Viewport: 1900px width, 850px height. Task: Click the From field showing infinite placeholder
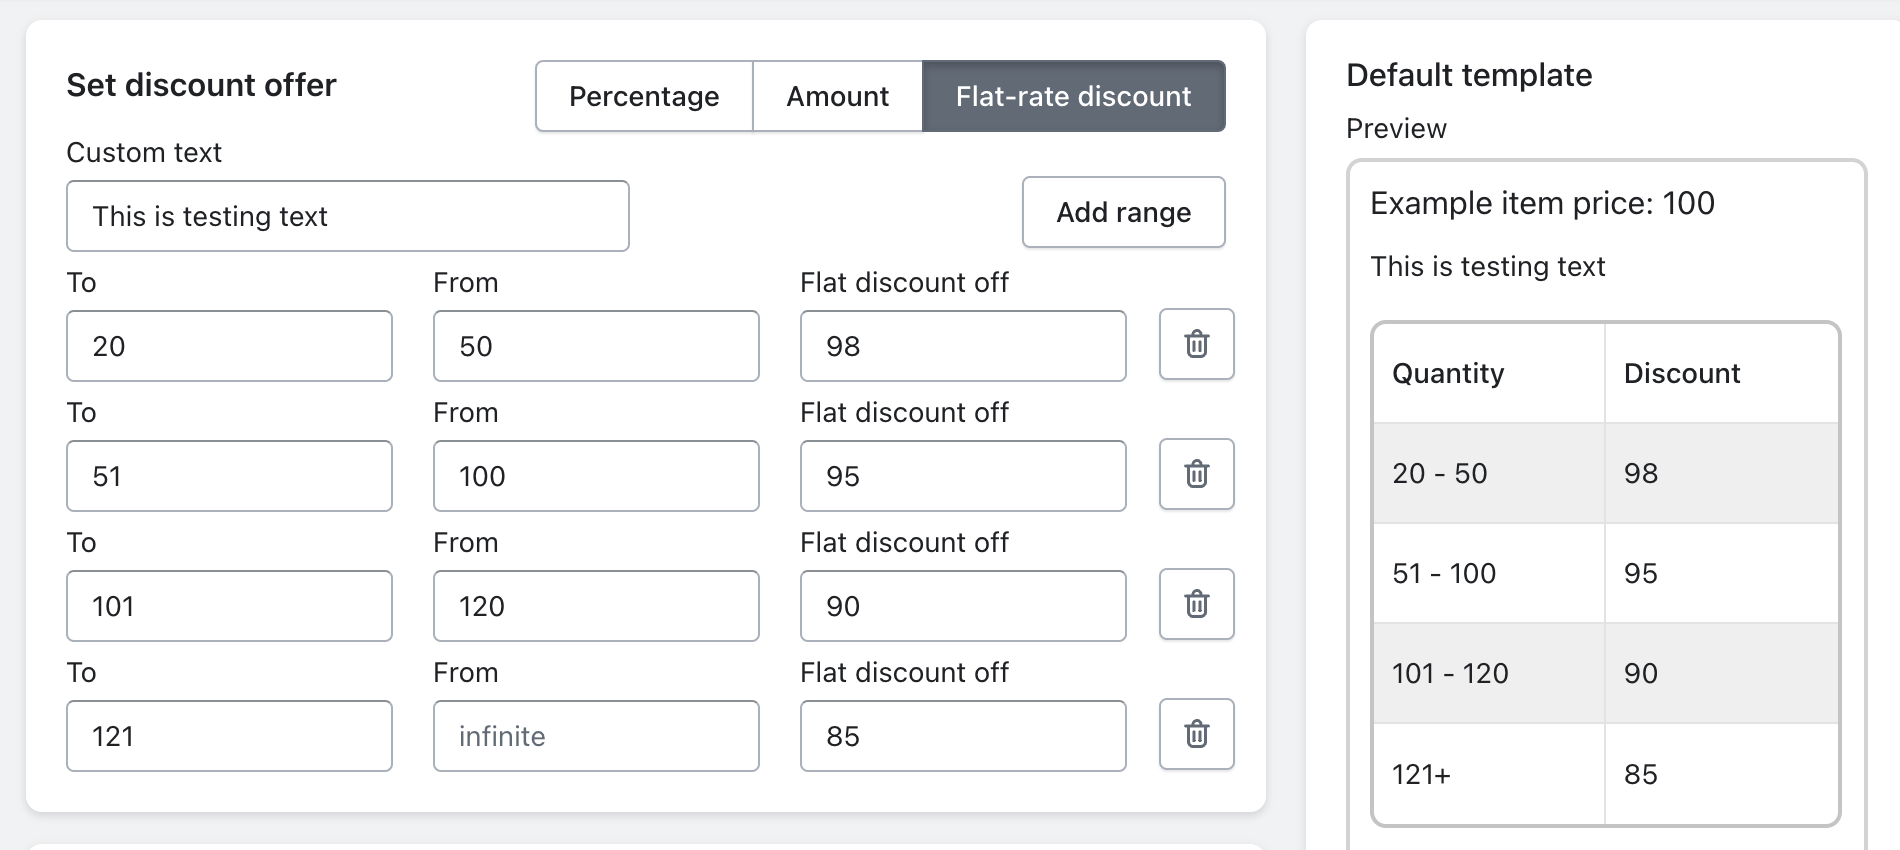point(596,736)
